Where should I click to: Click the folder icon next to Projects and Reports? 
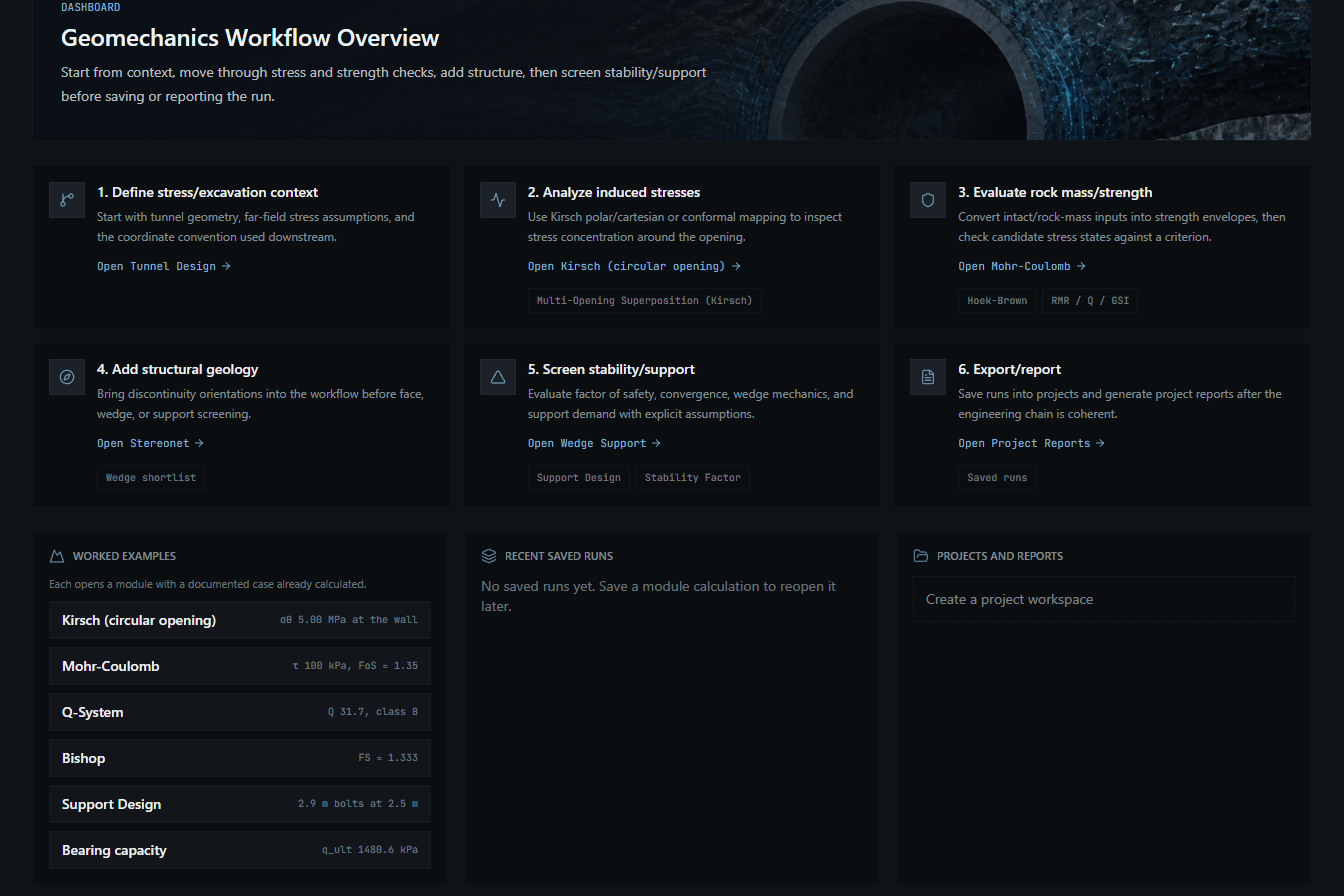point(921,556)
